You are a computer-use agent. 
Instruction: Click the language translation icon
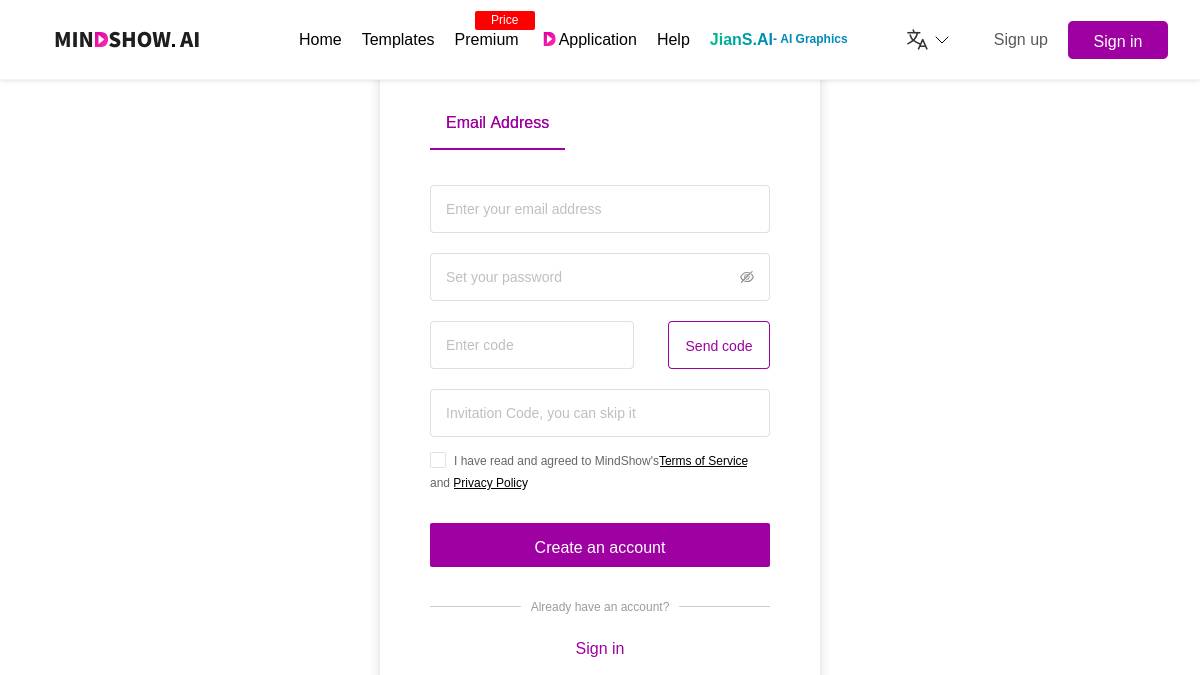(x=916, y=39)
